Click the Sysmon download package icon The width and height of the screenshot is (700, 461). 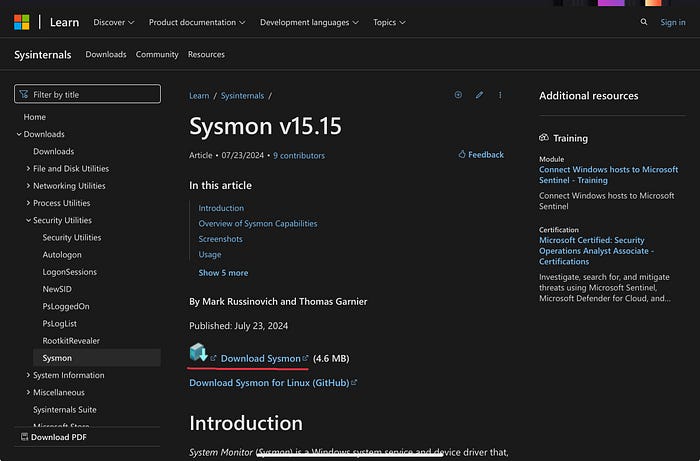(x=199, y=353)
